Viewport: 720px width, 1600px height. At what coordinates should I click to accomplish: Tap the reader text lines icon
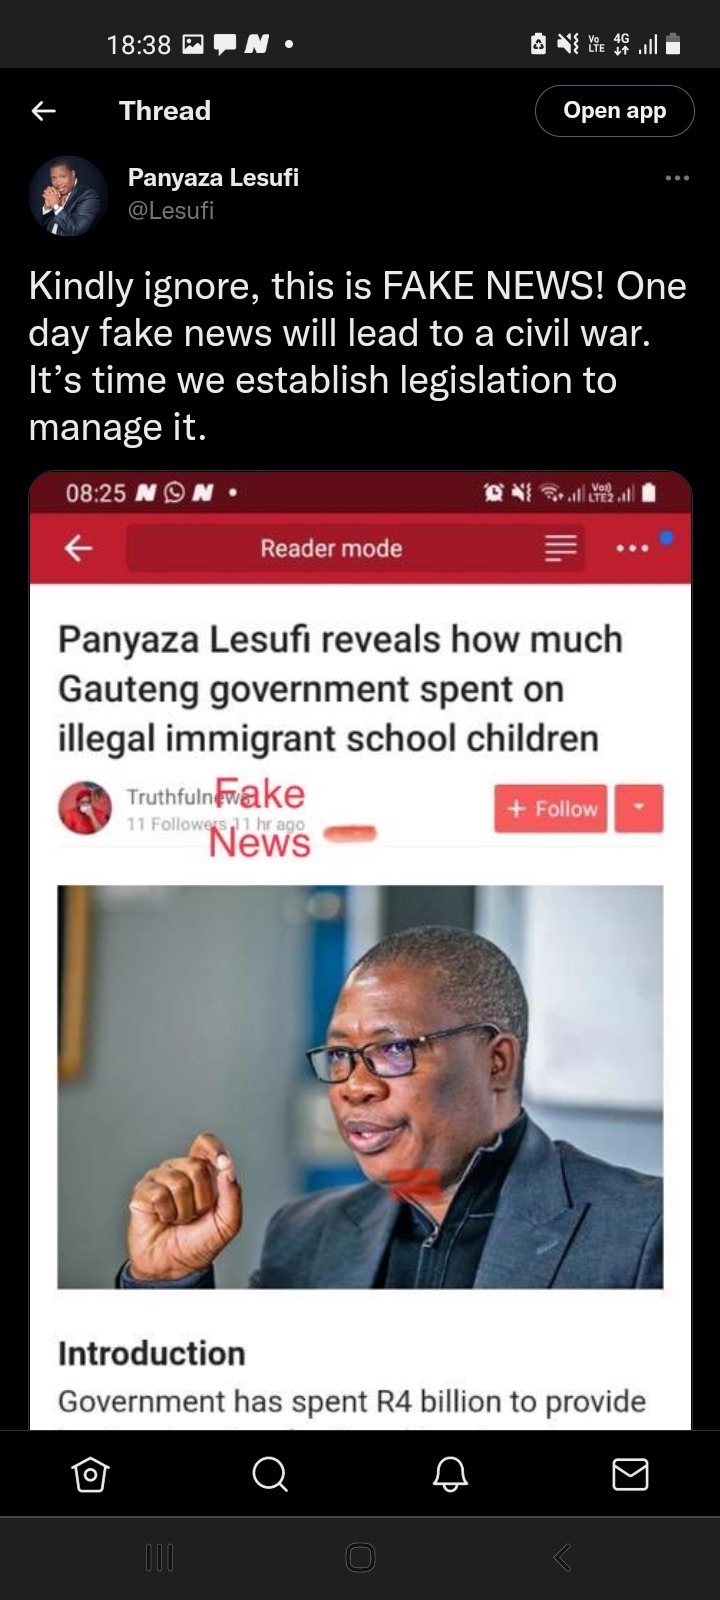[x=560, y=548]
